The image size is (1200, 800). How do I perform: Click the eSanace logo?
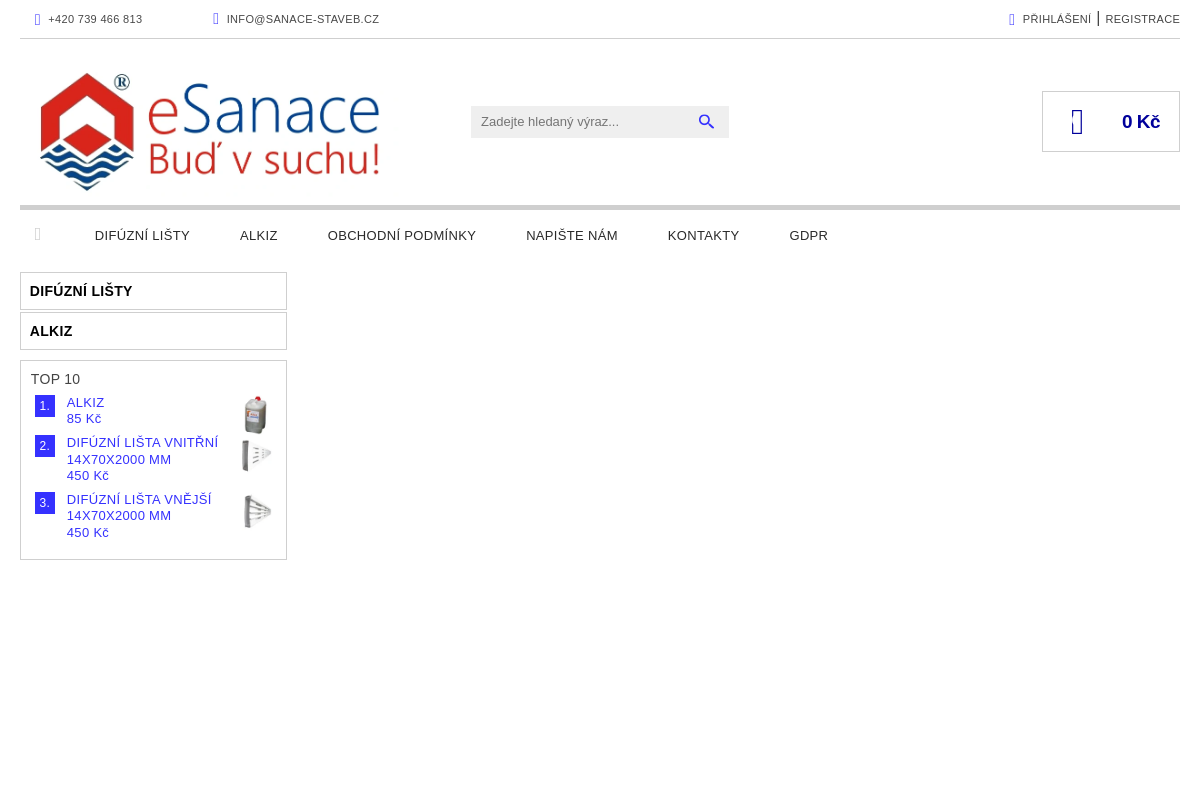(x=210, y=131)
